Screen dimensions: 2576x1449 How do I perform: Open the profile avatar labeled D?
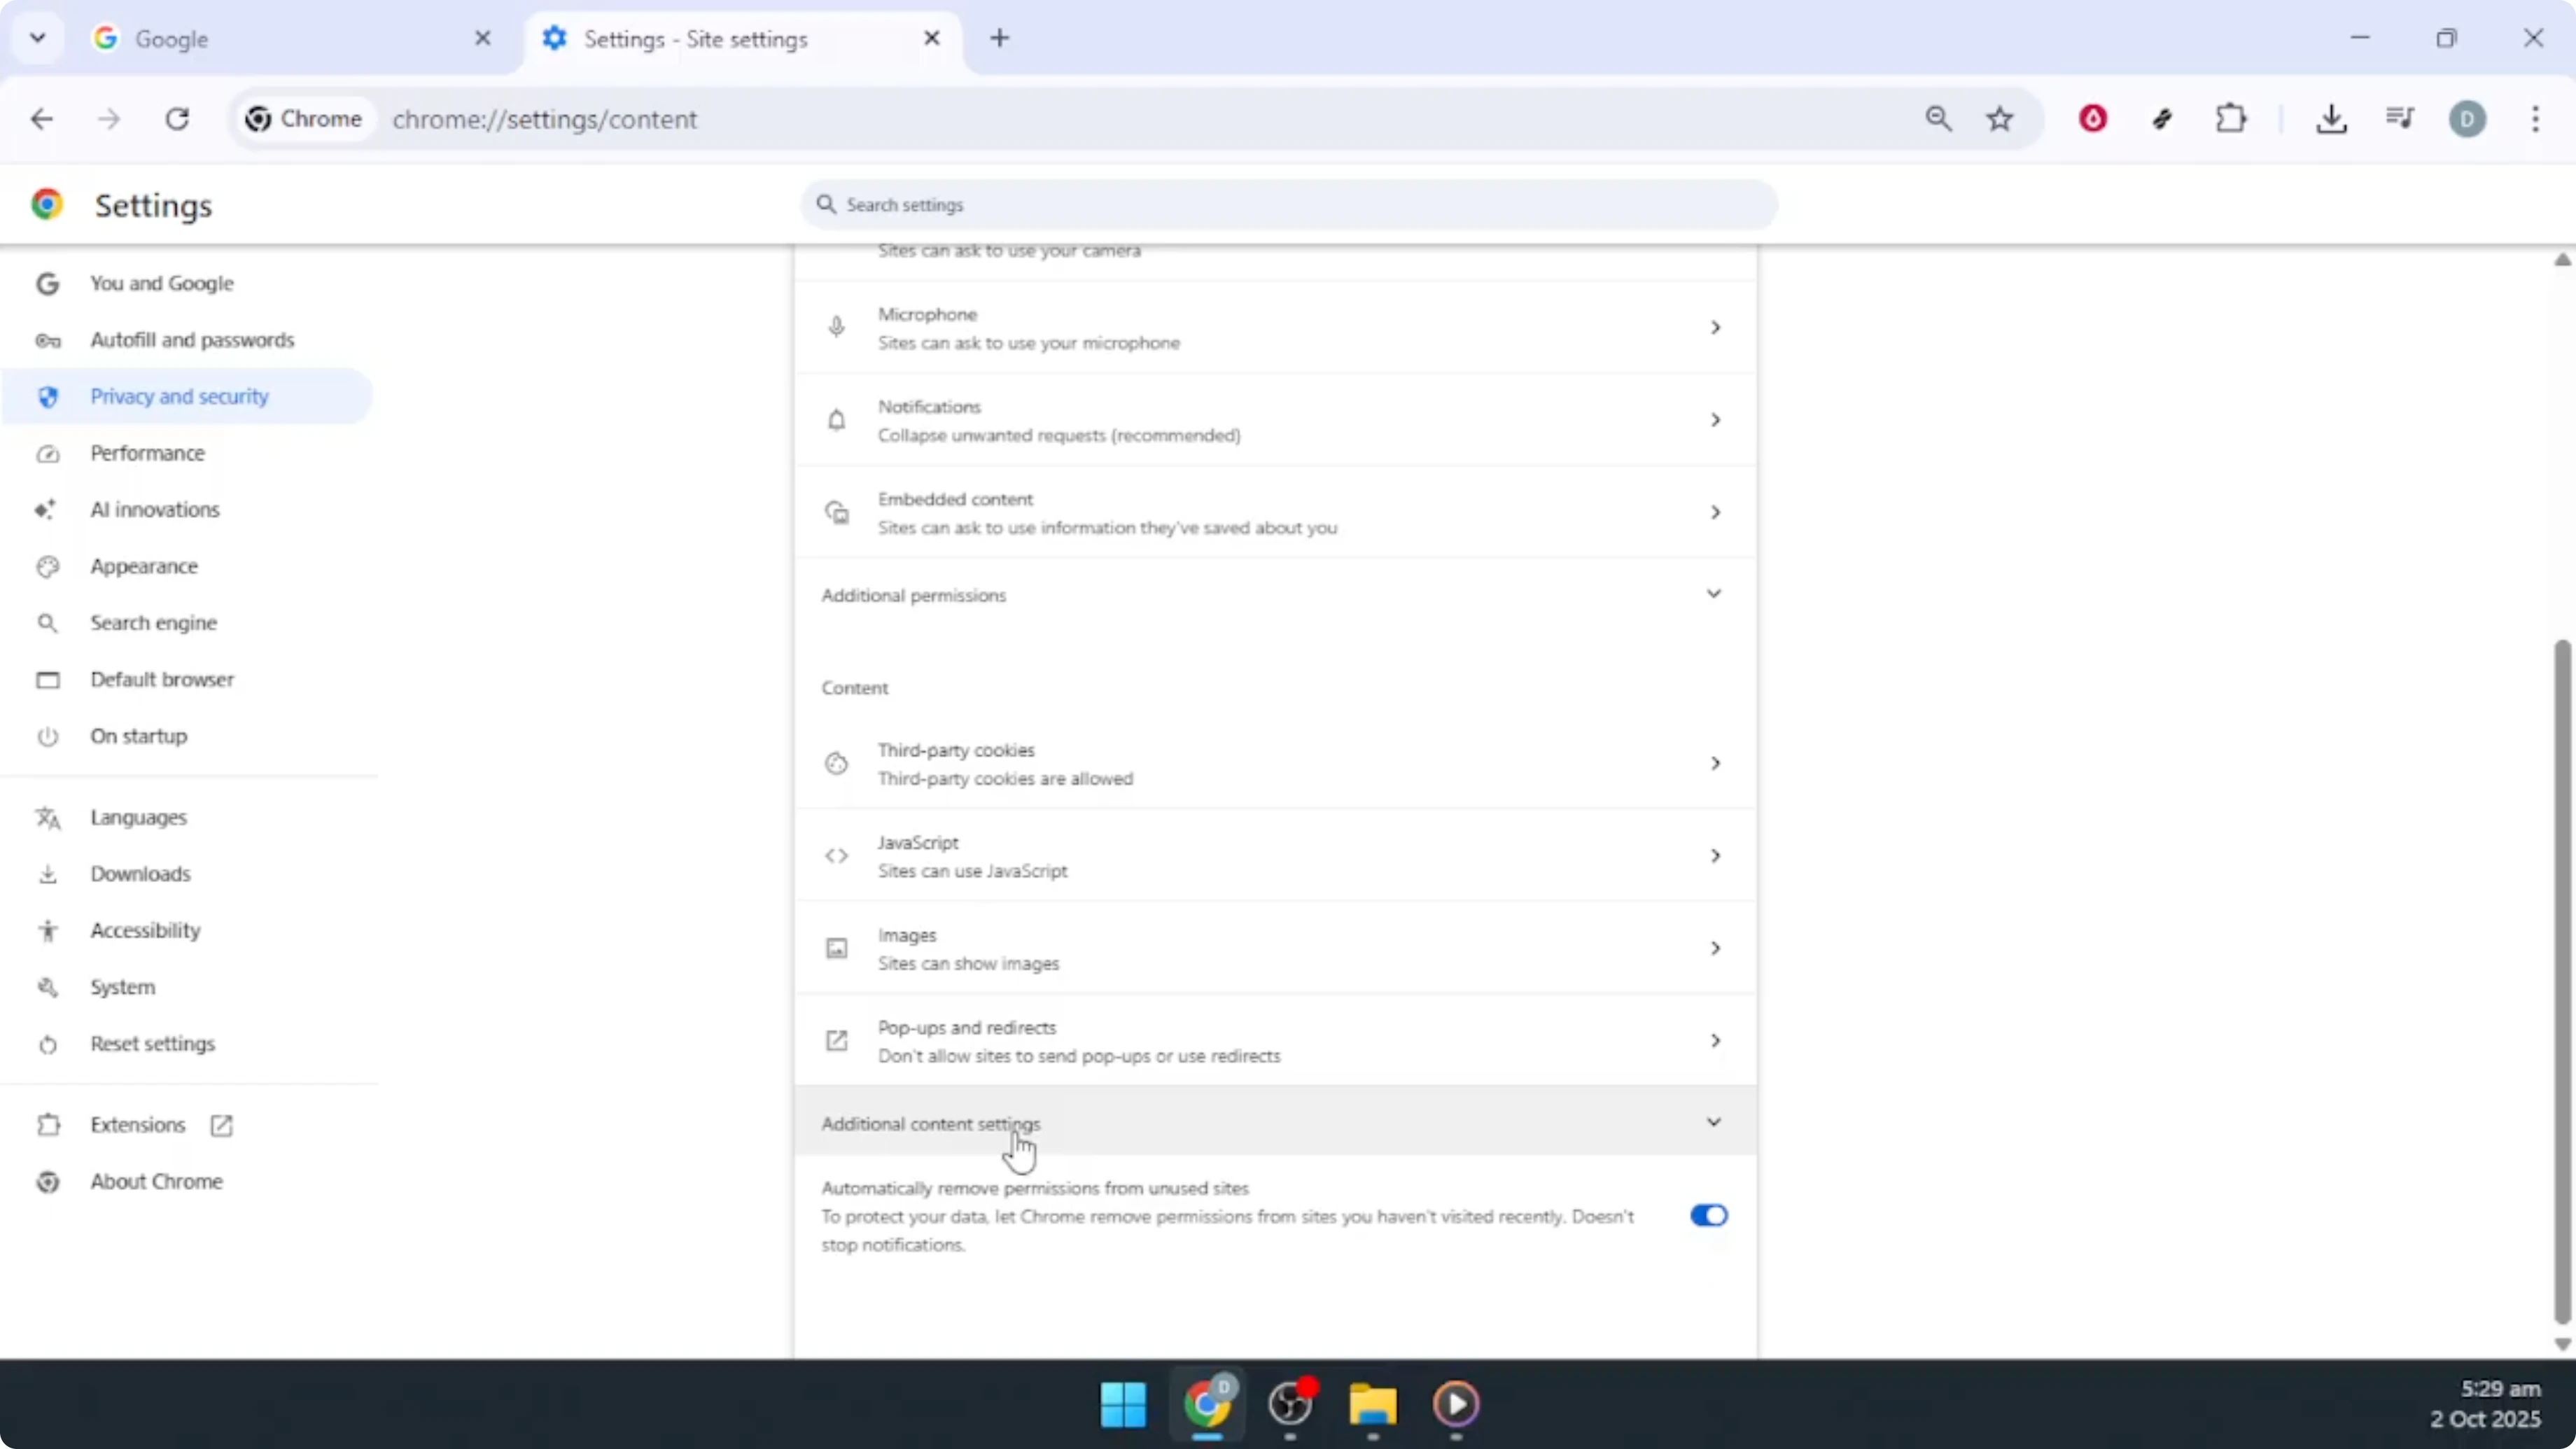tap(2468, 119)
